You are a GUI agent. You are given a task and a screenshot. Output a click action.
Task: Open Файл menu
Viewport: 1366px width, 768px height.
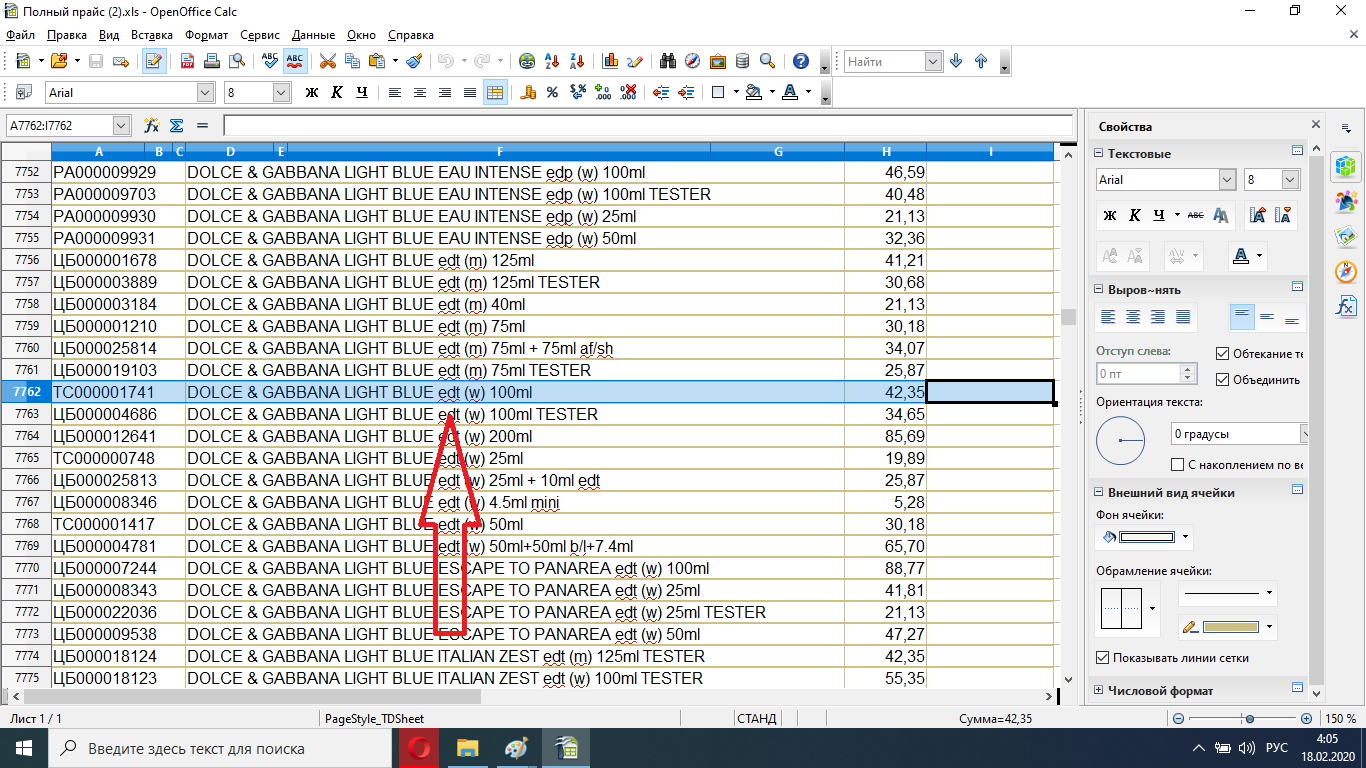click(x=20, y=34)
